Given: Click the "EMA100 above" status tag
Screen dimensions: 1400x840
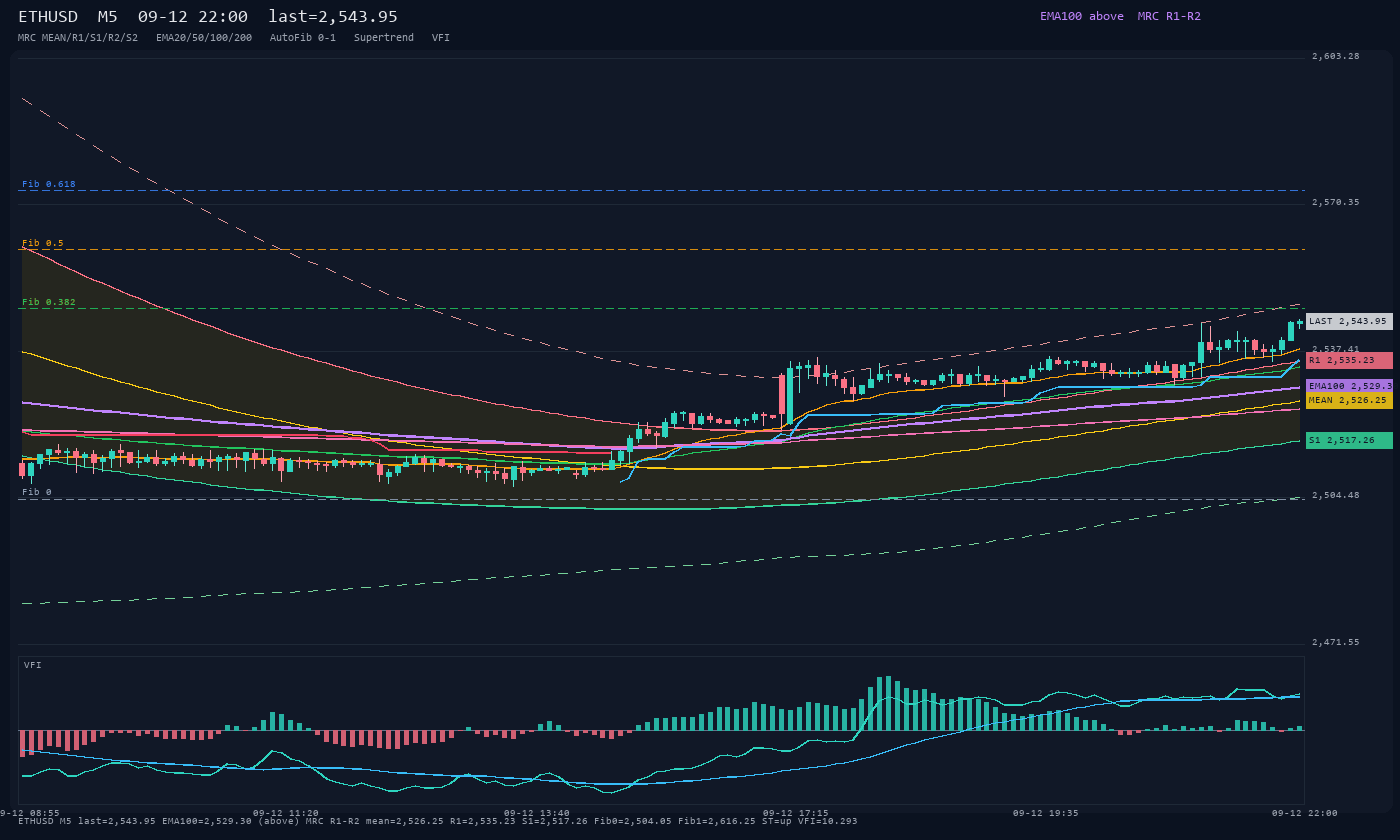Looking at the screenshot, I should [1081, 16].
